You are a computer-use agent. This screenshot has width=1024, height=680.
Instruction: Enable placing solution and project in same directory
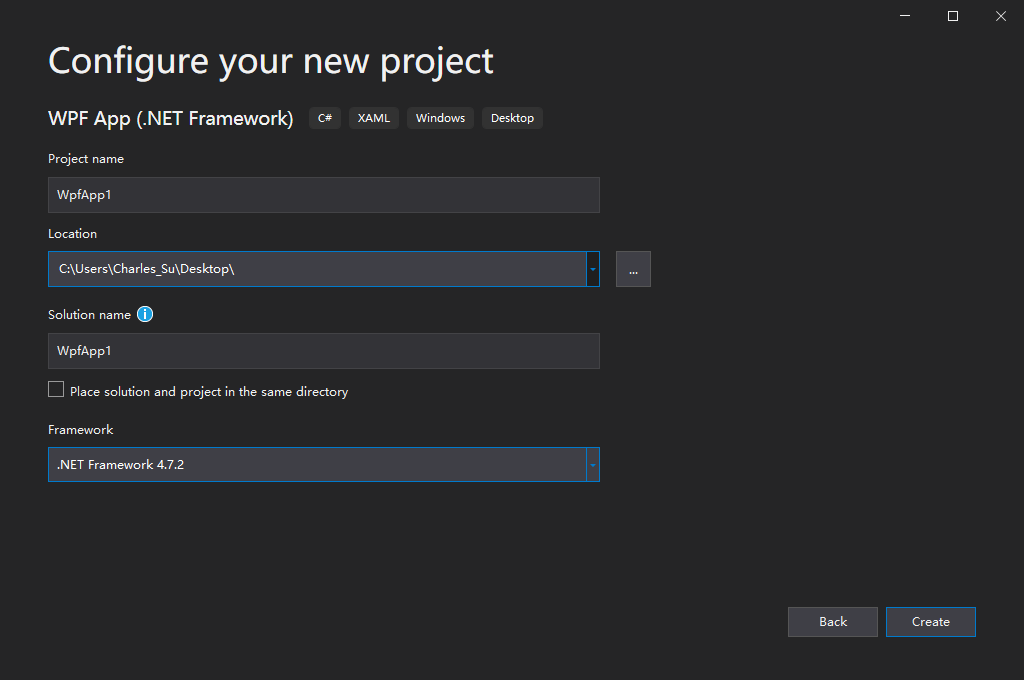(56, 390)
